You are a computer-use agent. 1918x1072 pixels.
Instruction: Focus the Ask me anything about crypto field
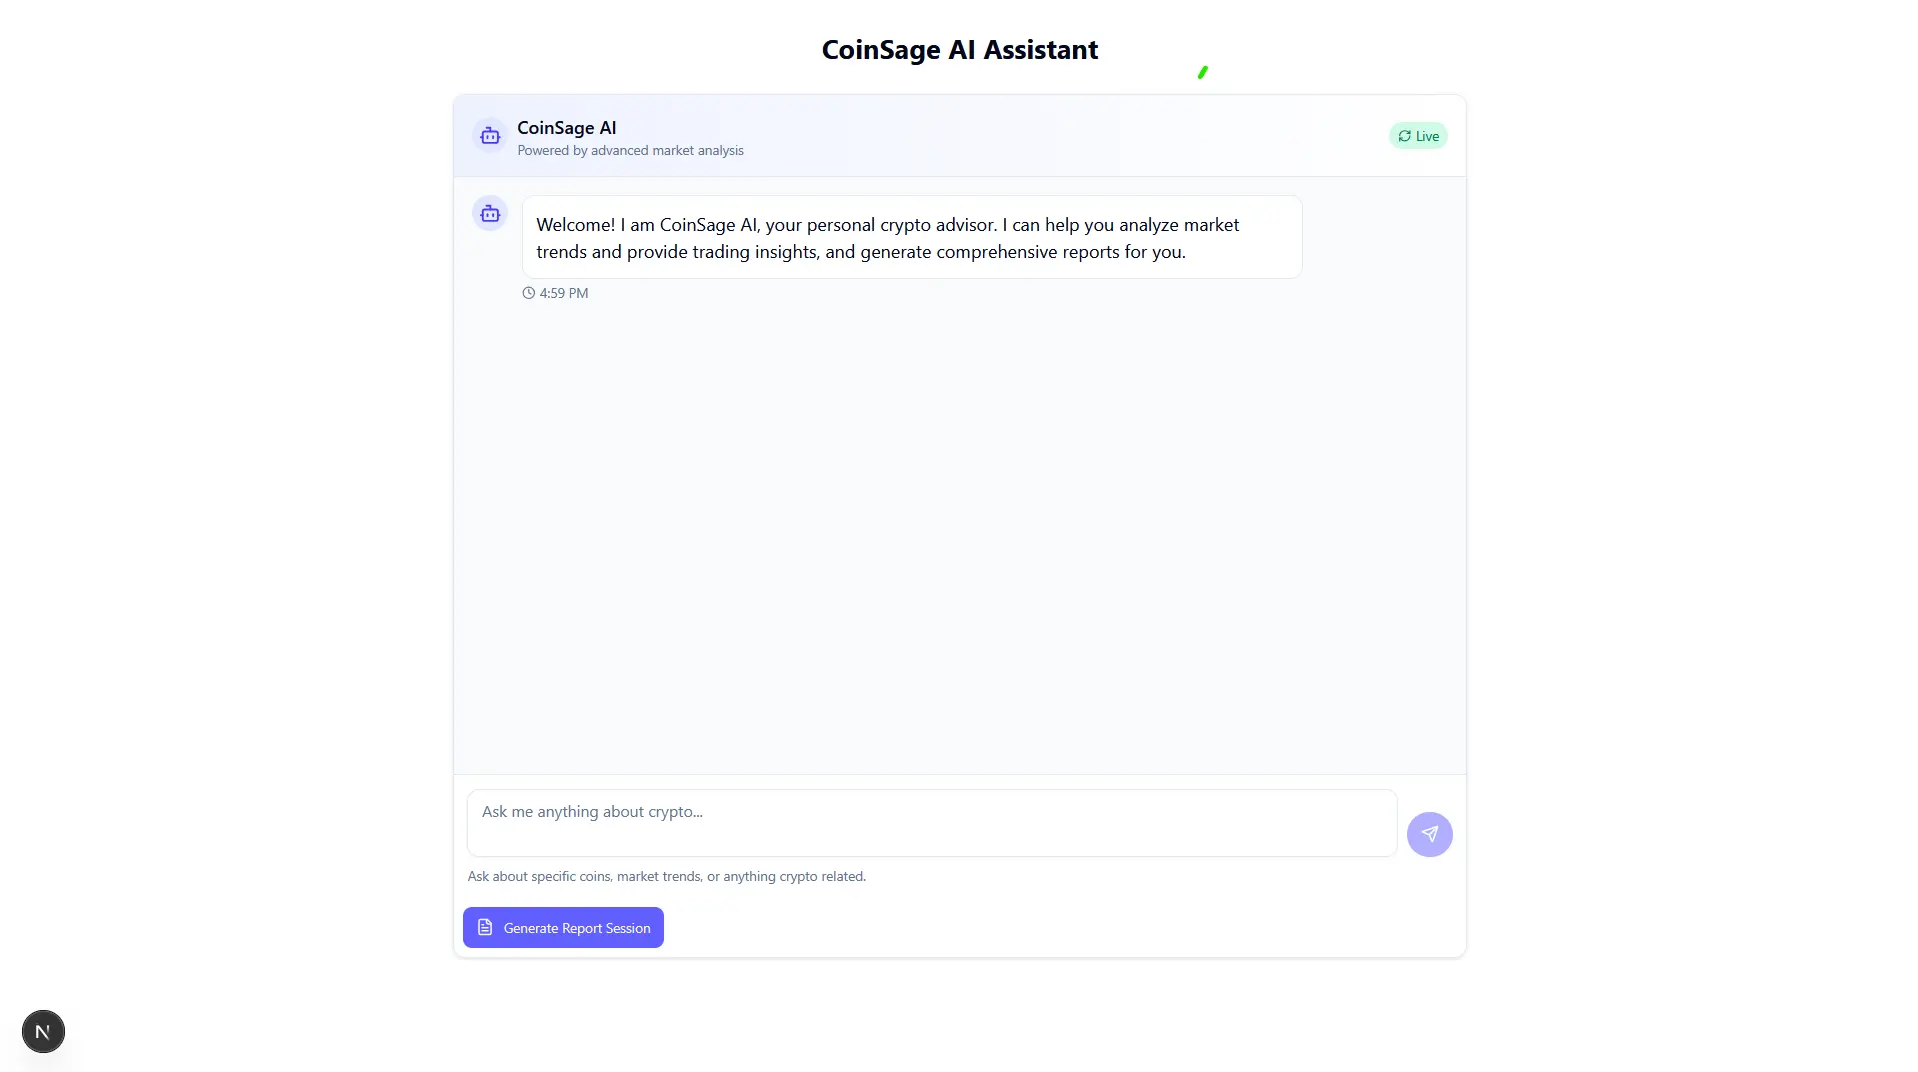(x=930, y=822)
